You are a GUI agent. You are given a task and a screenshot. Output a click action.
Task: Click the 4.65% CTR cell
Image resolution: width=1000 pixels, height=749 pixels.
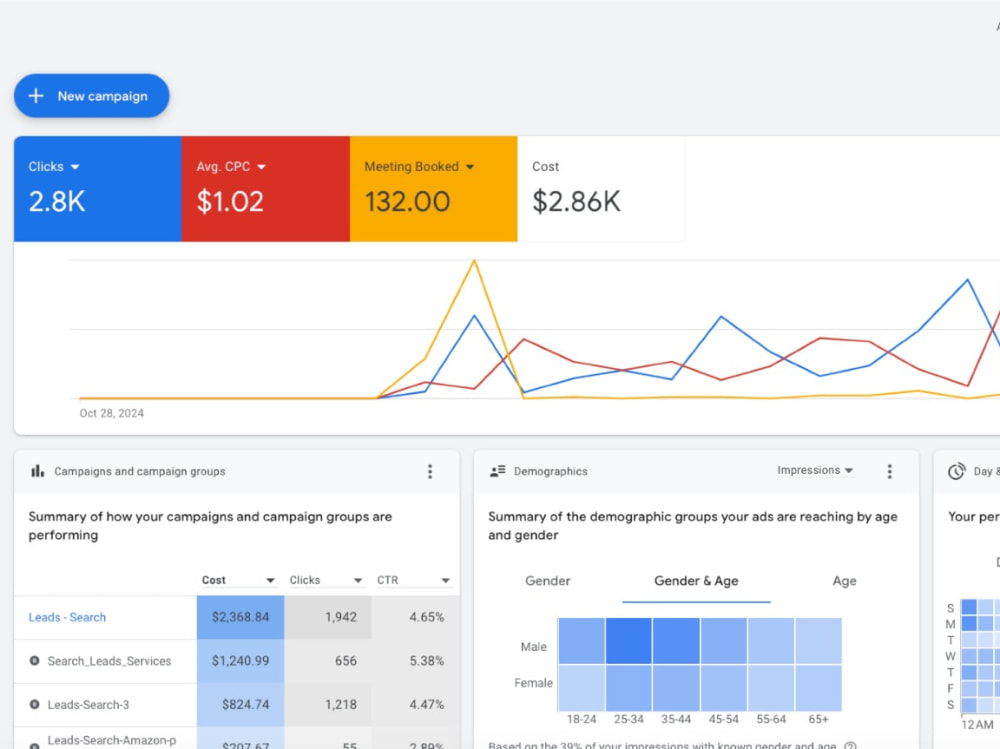coord(415,617)
